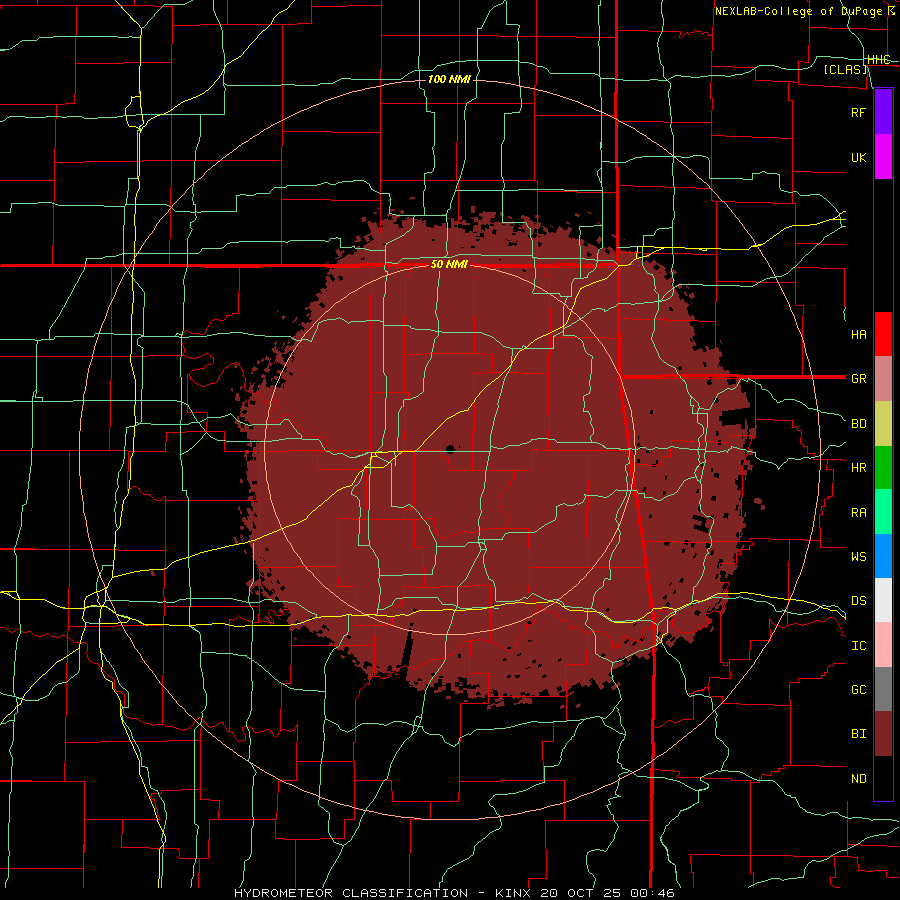Click the '[CLAS]' unit label
This screenshot has width=900, height=900.
(845, 70)
